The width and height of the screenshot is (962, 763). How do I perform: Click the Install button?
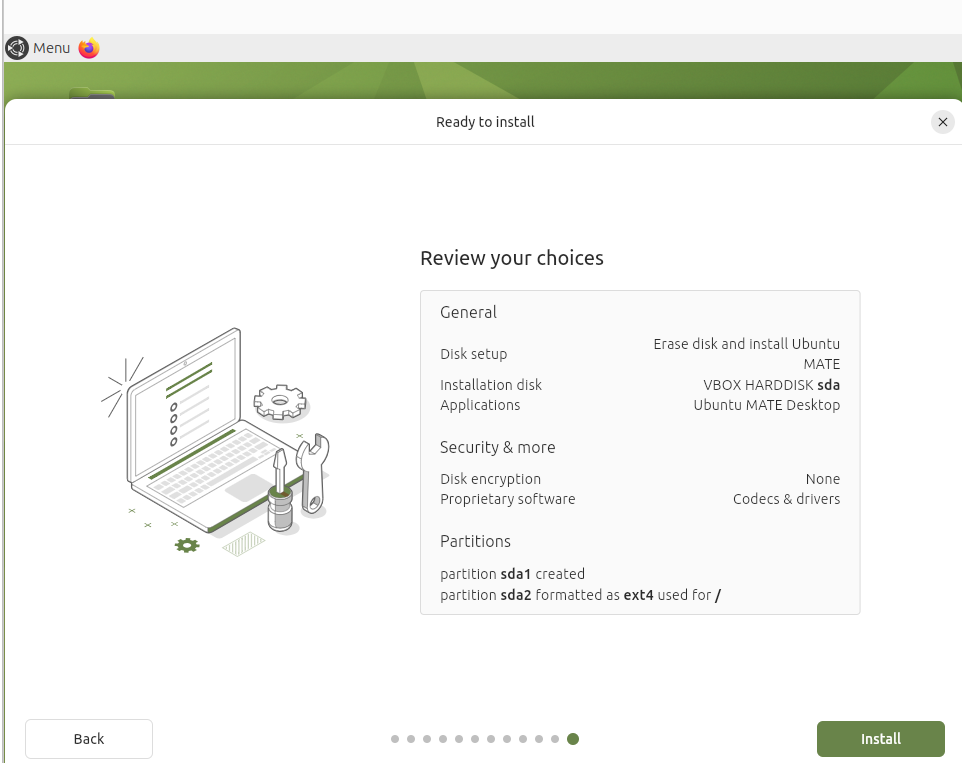[880, 738]
